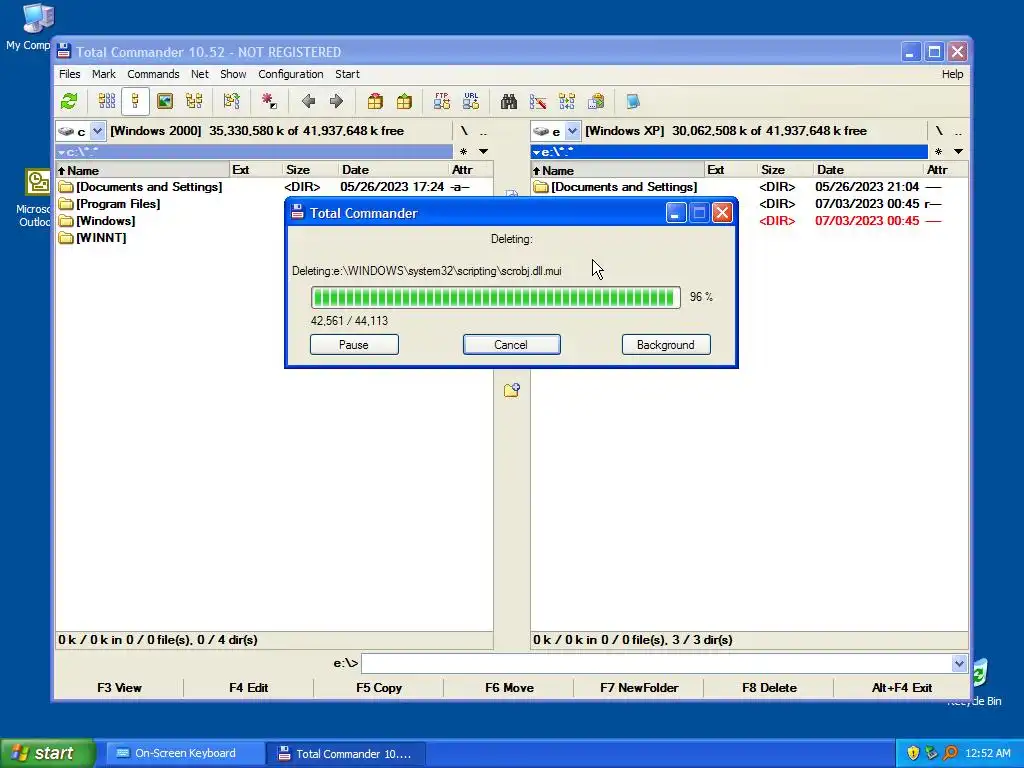Click the invert selection asterisk icon
The height and width of the screenshot is (768, 1024).
[x=268, y=101]
